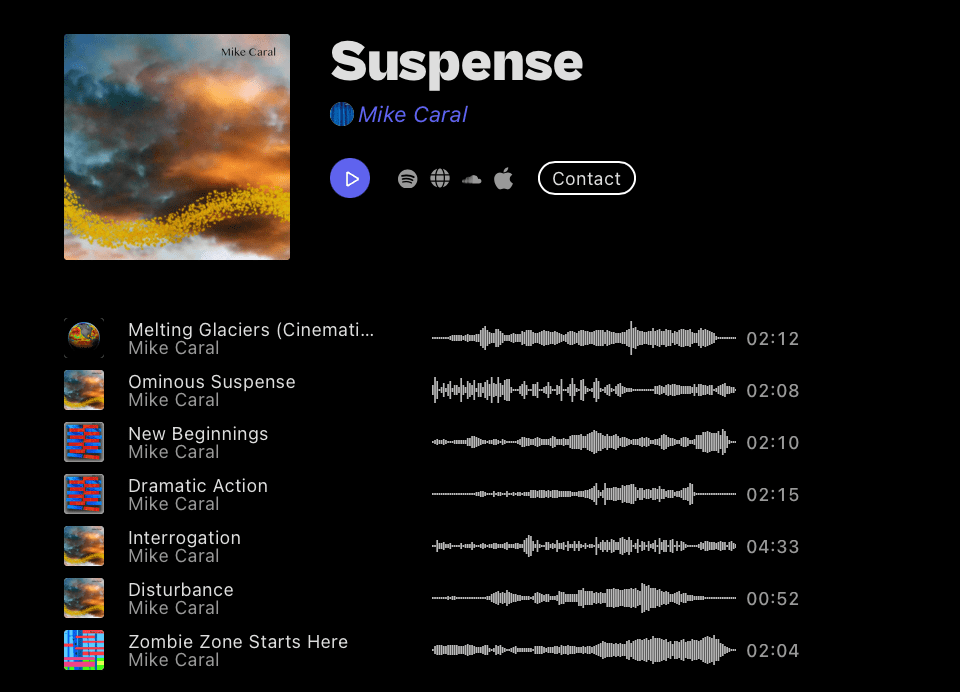Click the Mike Caral round avatar icon
Screen dimensions: 960x692
tap(342, 114)
